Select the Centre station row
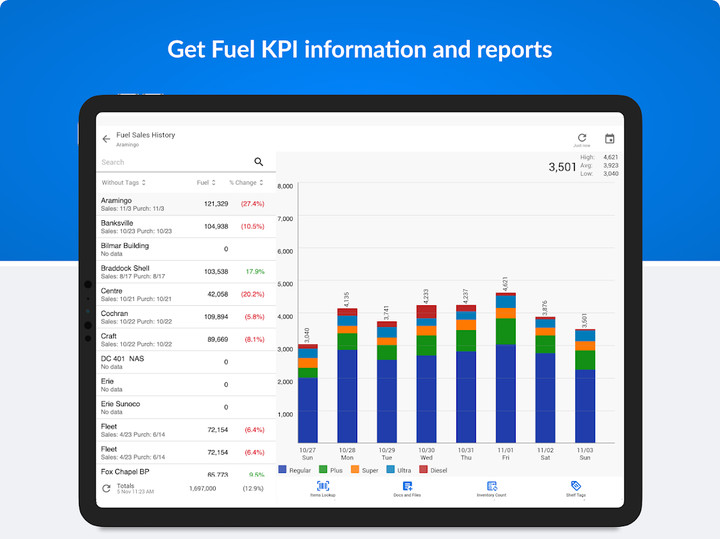Screen dimensions: 720x539 pos(186,294)
